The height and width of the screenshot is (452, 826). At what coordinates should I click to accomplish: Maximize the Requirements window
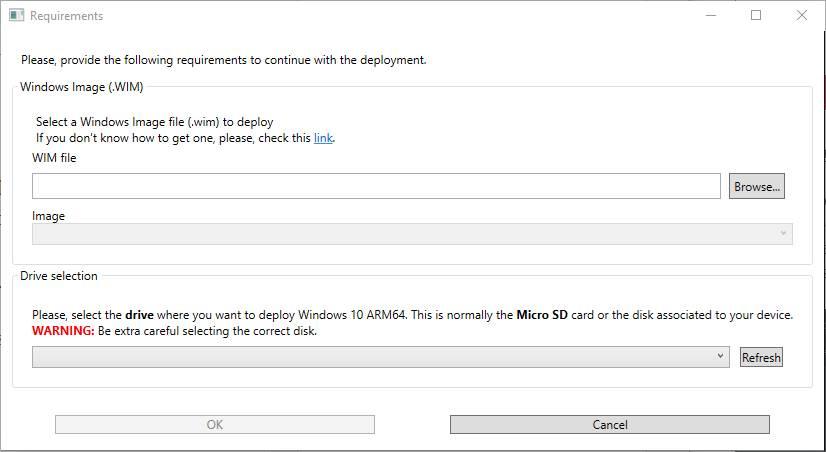click(x=756, y=16)
